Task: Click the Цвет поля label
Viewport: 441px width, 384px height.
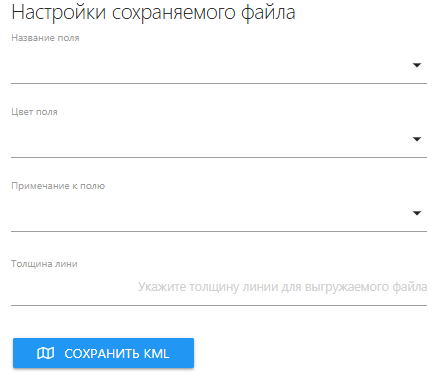Action: (34, 112)
